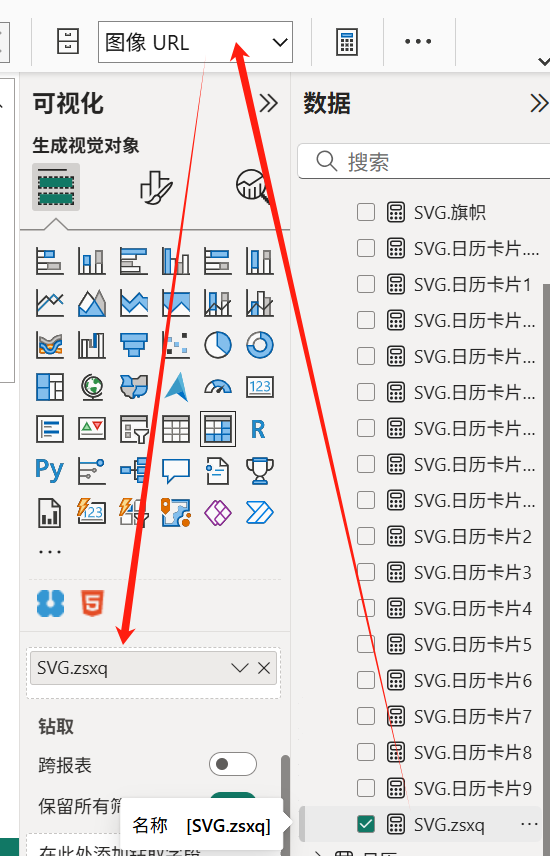Open the SVG.zsxq field chevron menu
550x856 pixels.
[x=239, y=668]
